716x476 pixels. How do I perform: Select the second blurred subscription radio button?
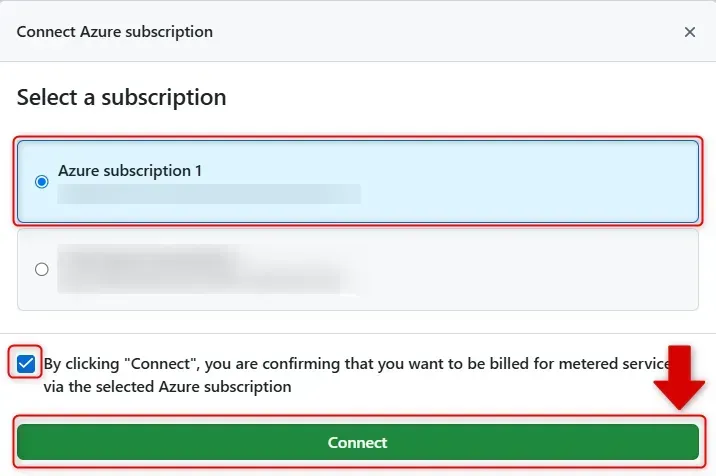(41, 269)
